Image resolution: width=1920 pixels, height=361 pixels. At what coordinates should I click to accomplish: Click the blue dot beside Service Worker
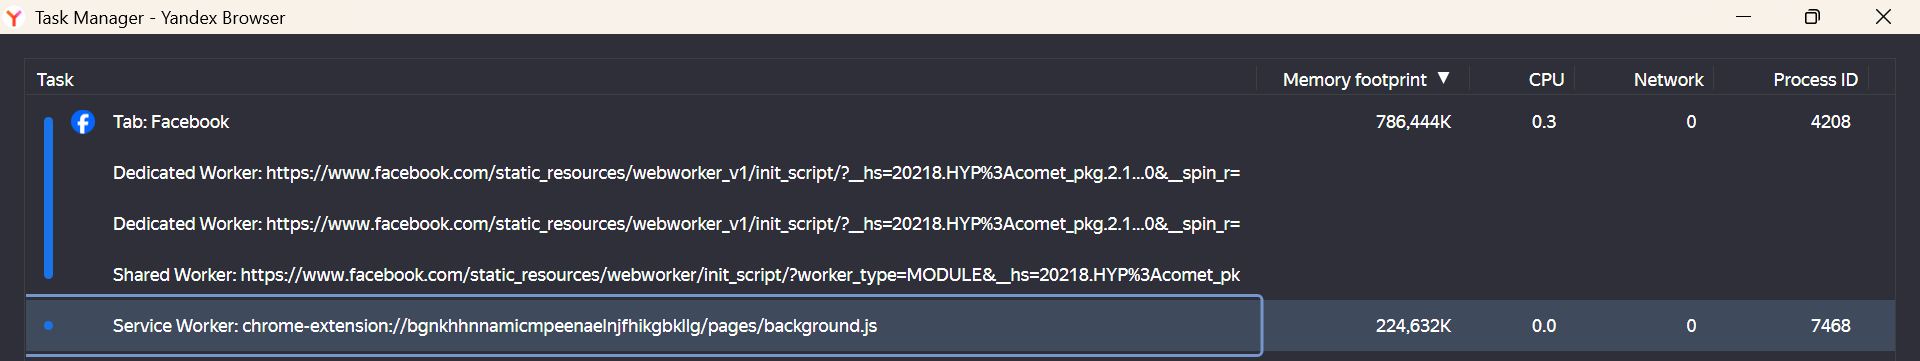[x=48, y=326]
